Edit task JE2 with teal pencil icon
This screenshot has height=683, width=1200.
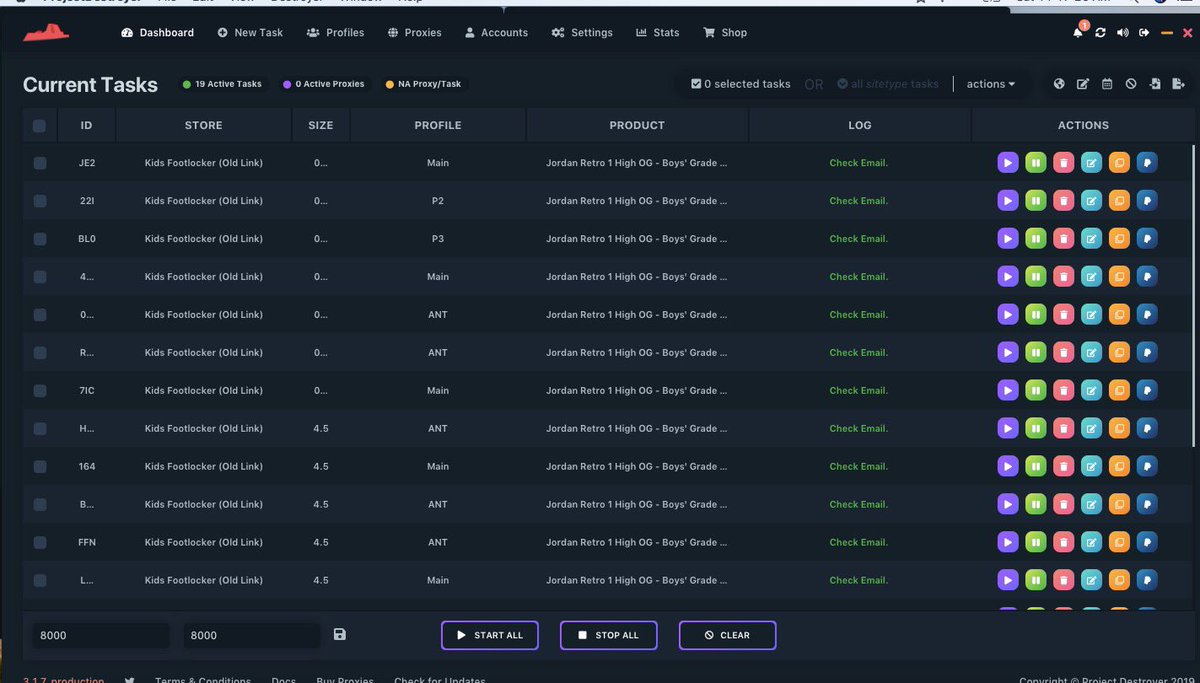pyautogui.click(x=1092, y=162)
